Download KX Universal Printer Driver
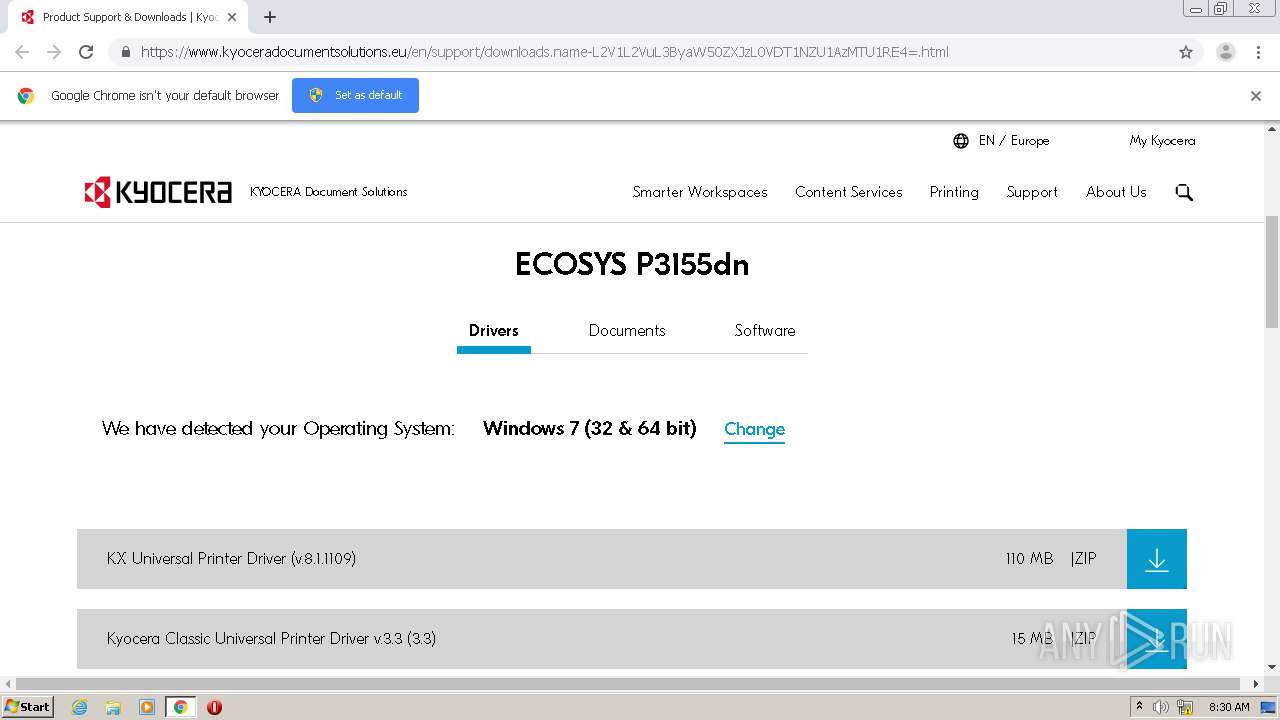 1156,559
